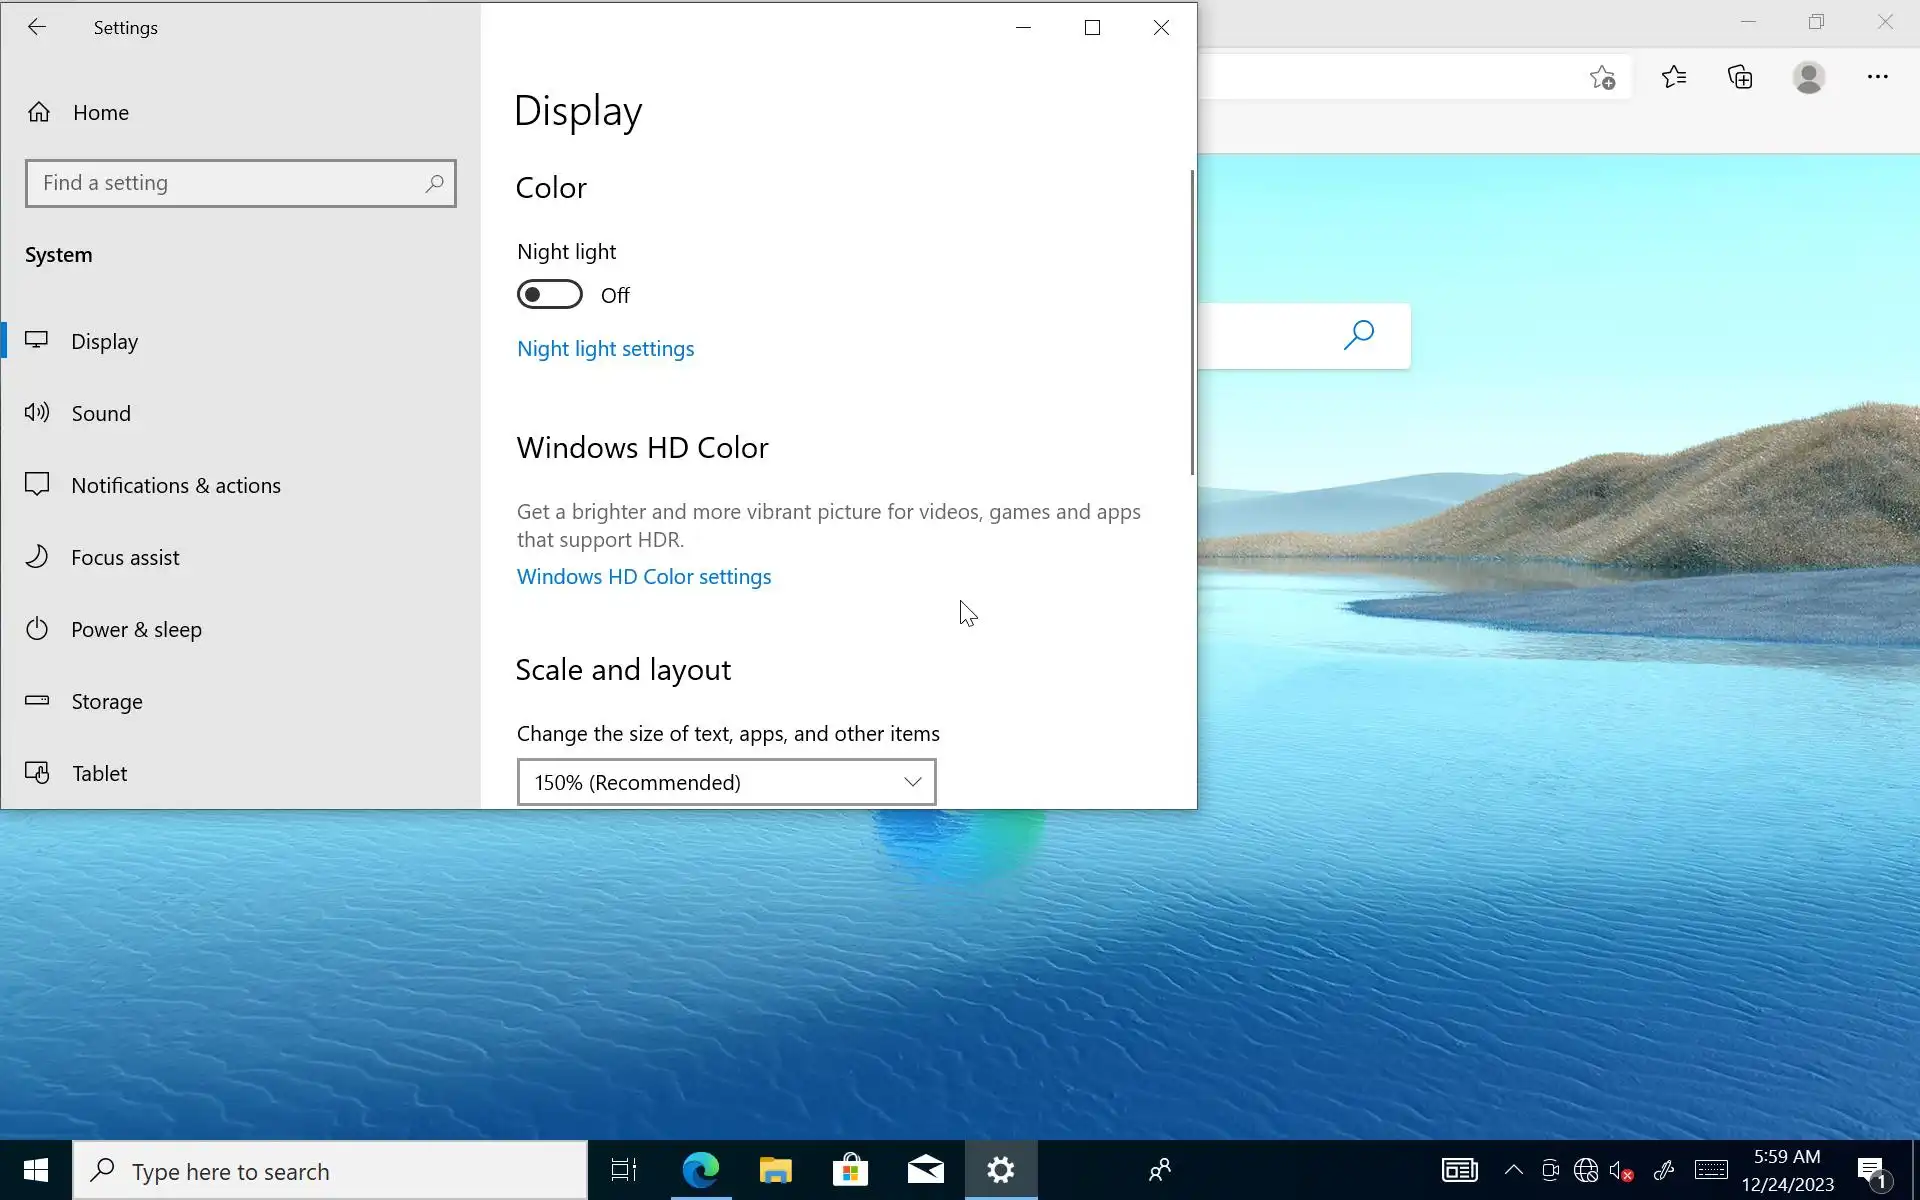The height and width of the screenshot is (1200, 1920).
Task: Open Windows HD Color settings link
Action: tap(643, 577)
